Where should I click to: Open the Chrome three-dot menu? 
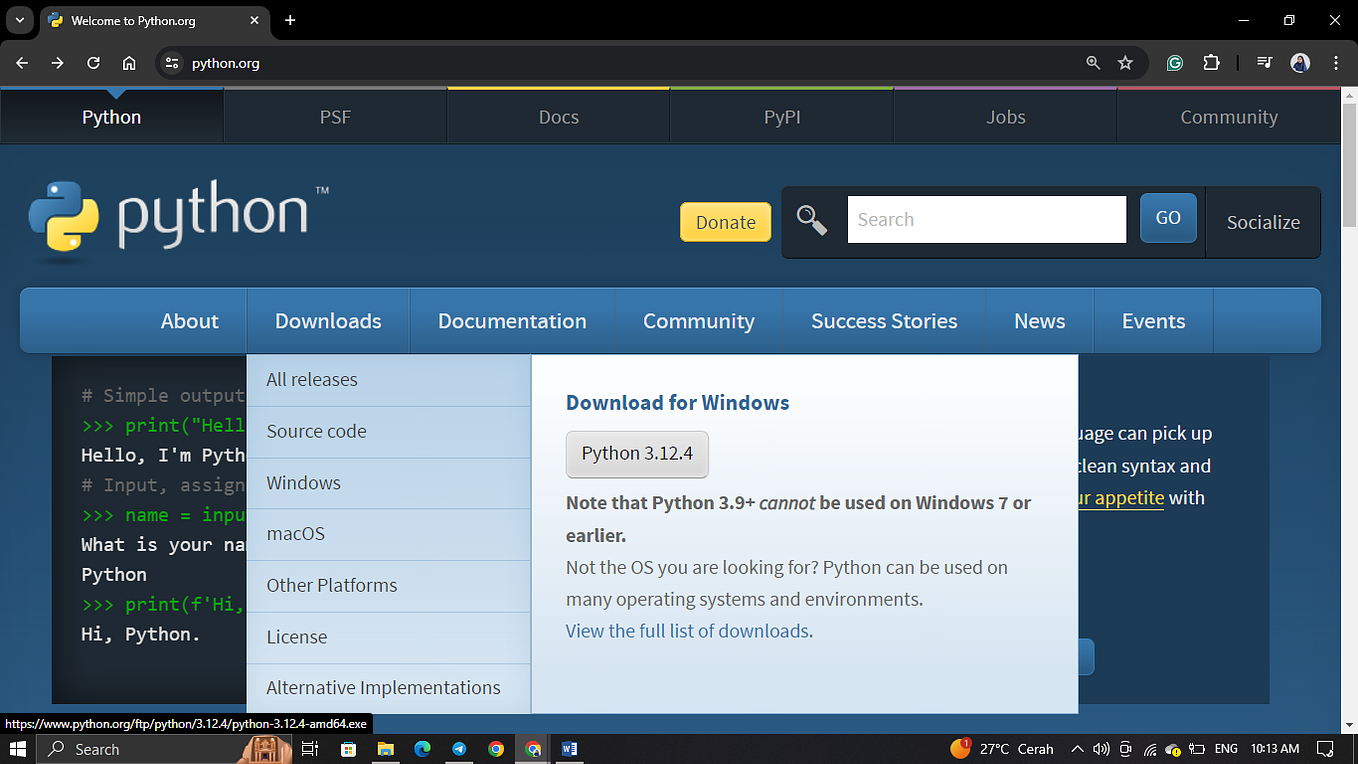tap(1337, 62)
